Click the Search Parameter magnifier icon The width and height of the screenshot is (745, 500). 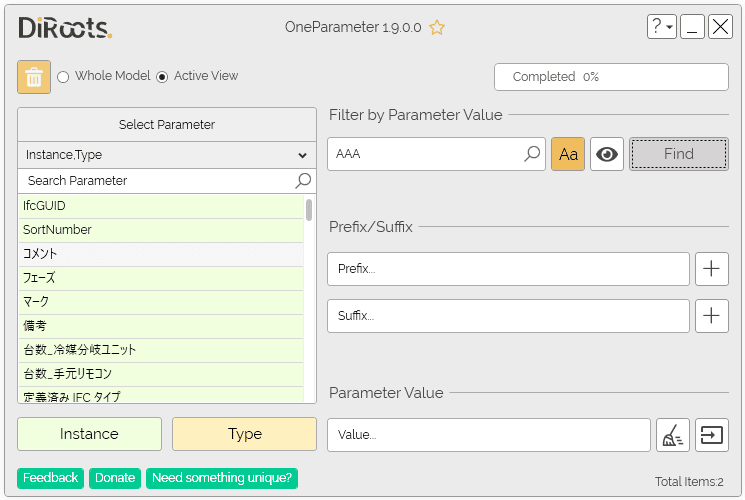click(303, 181)
